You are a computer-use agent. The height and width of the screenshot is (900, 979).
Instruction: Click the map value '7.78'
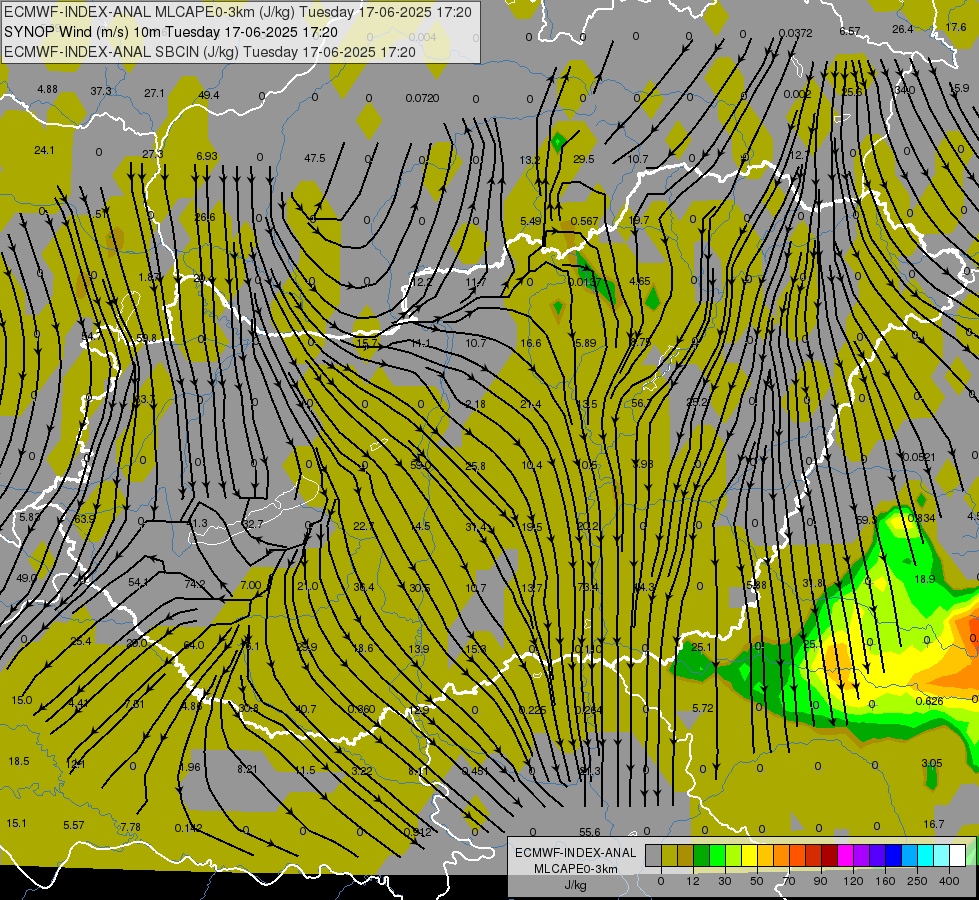(x=130, y=827)
